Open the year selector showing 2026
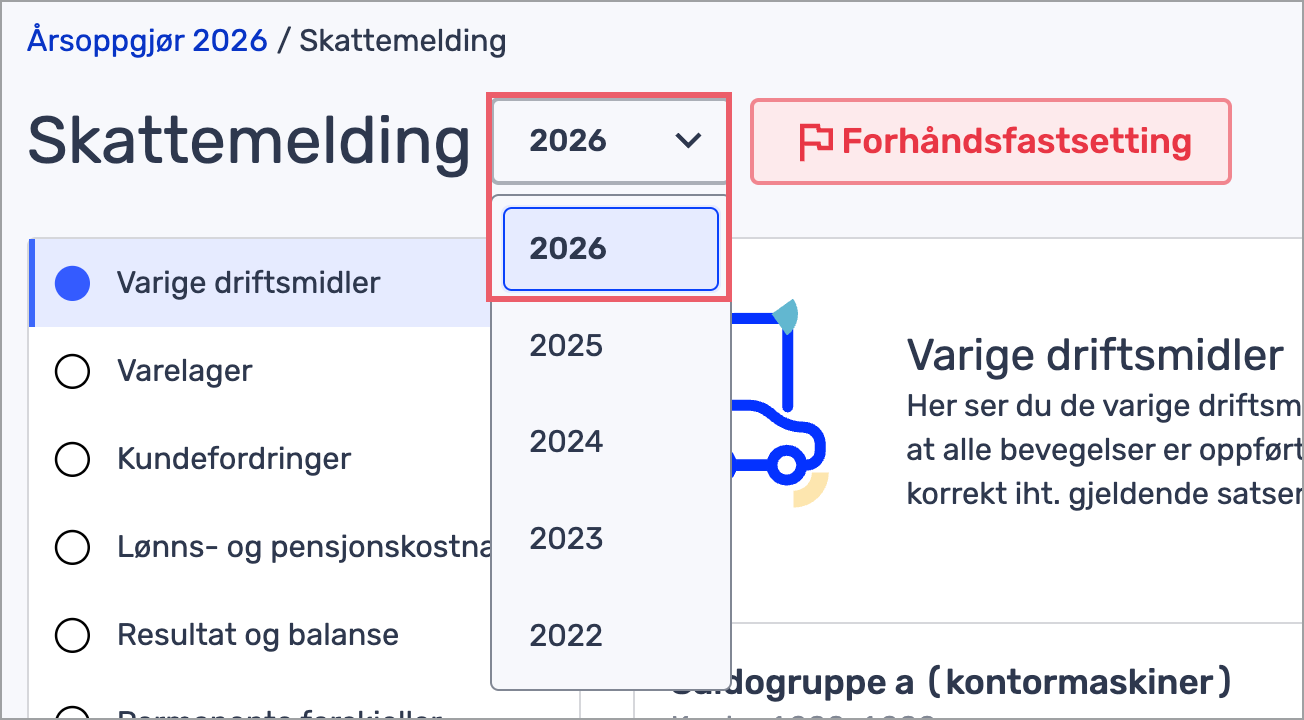This screenshot has width=1304, height=720. coord(609,141)
